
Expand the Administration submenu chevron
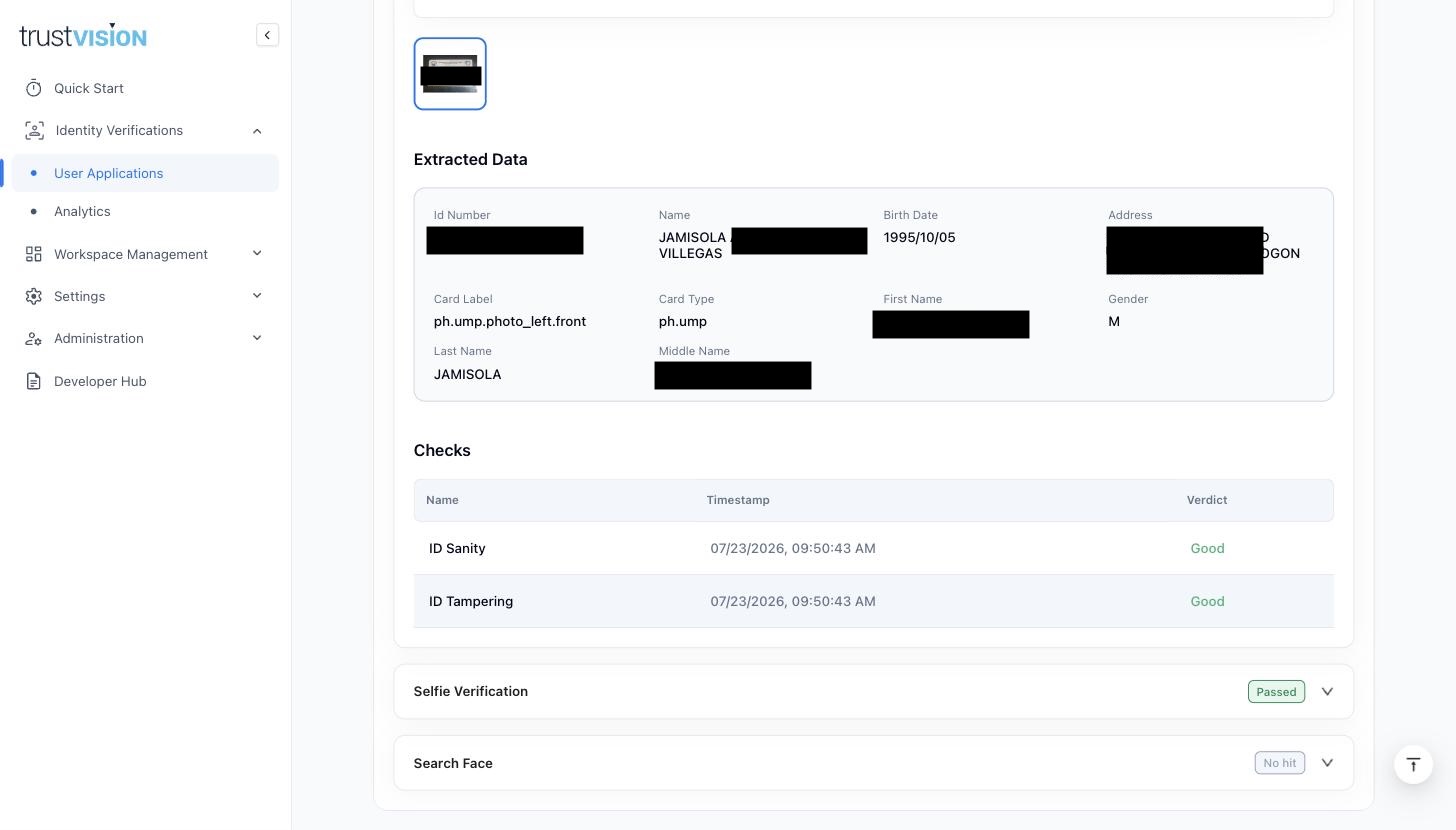257,338
